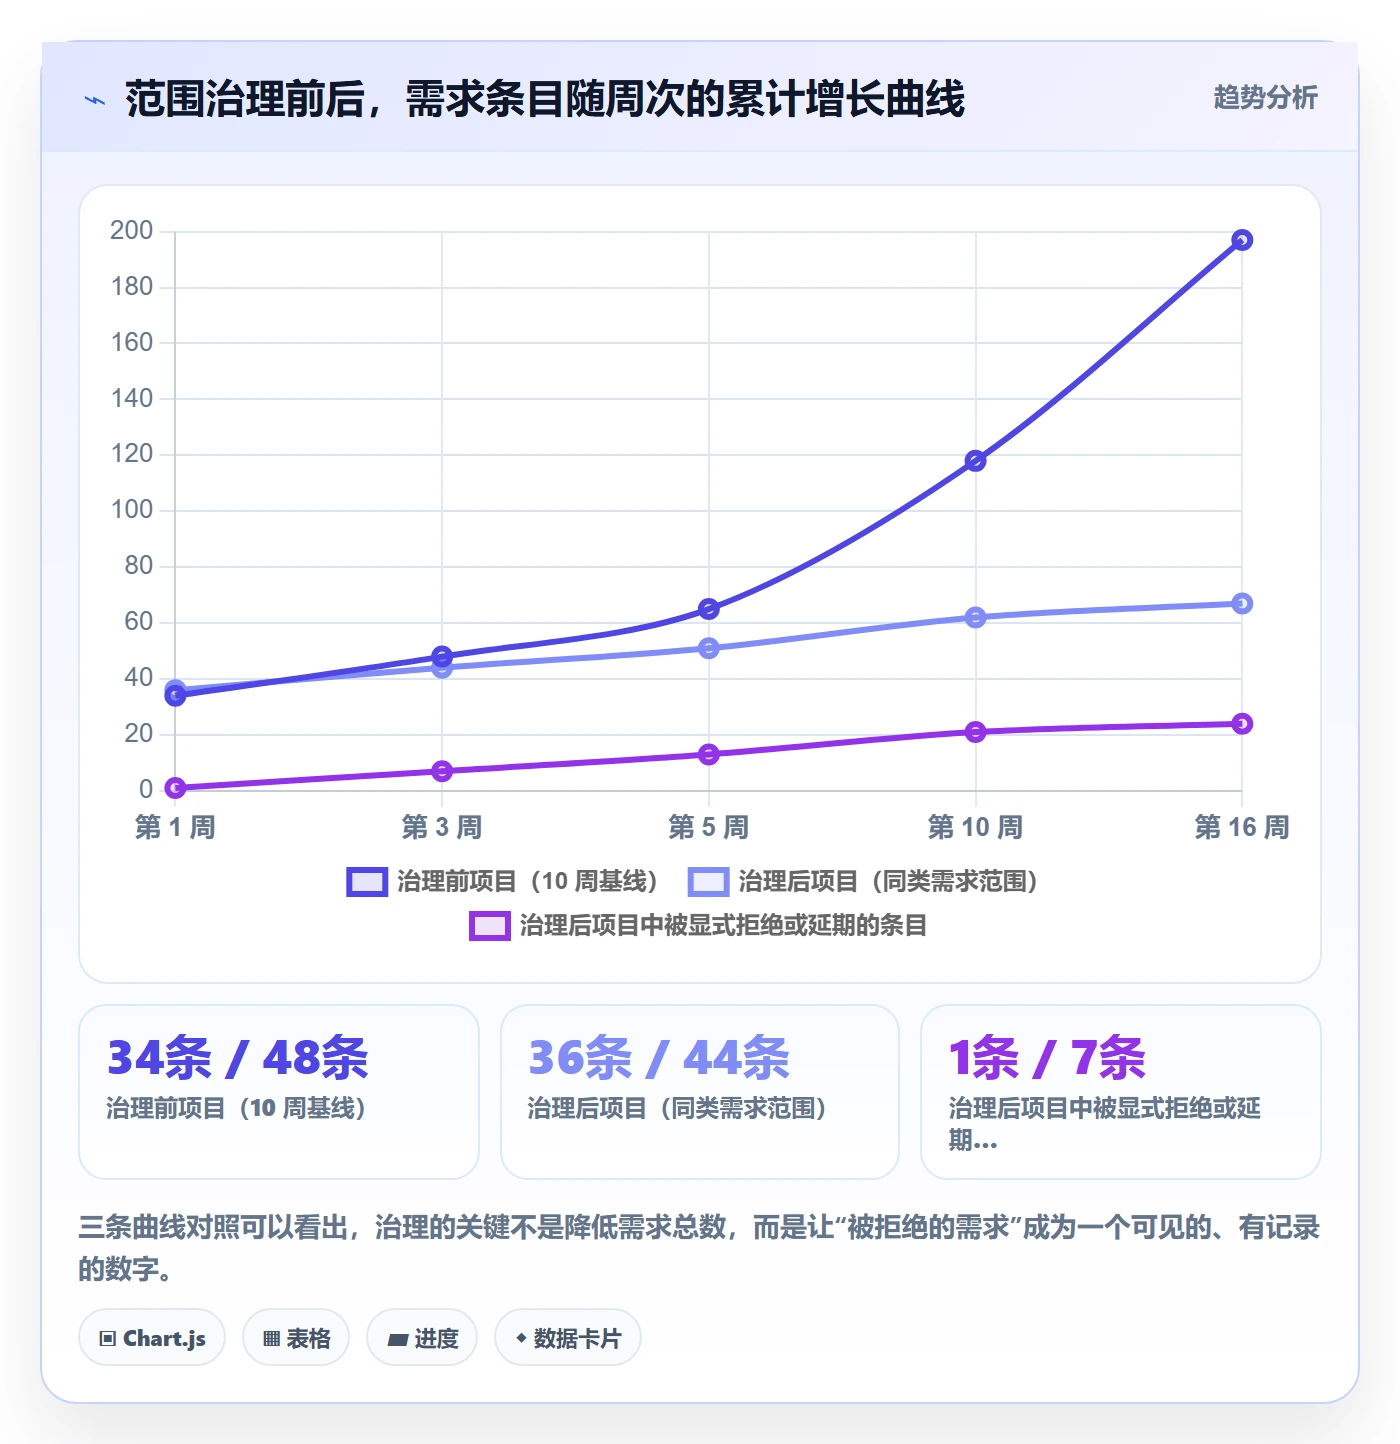Click the purple rejected-items point at 第 5 周
This screenshot has height=1444, width=1400.
(x=709, y=754)
